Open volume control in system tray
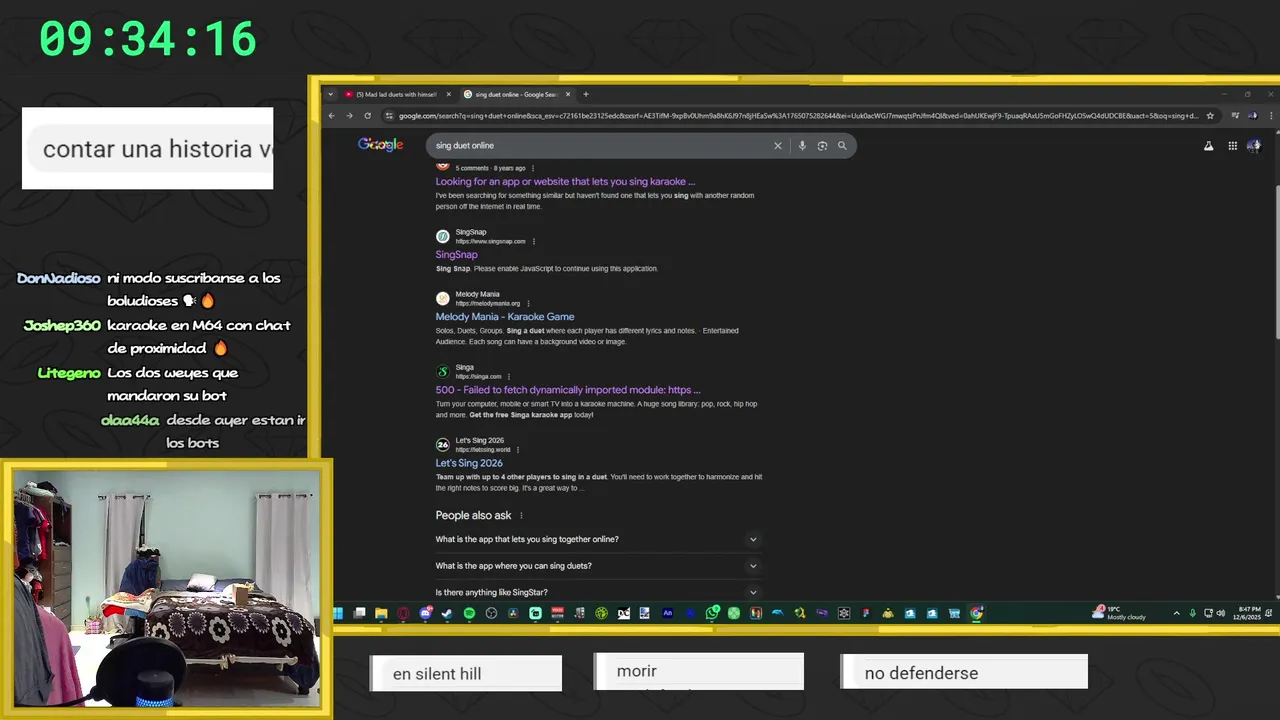1280x720 pixels. [x=1220, y=613]
